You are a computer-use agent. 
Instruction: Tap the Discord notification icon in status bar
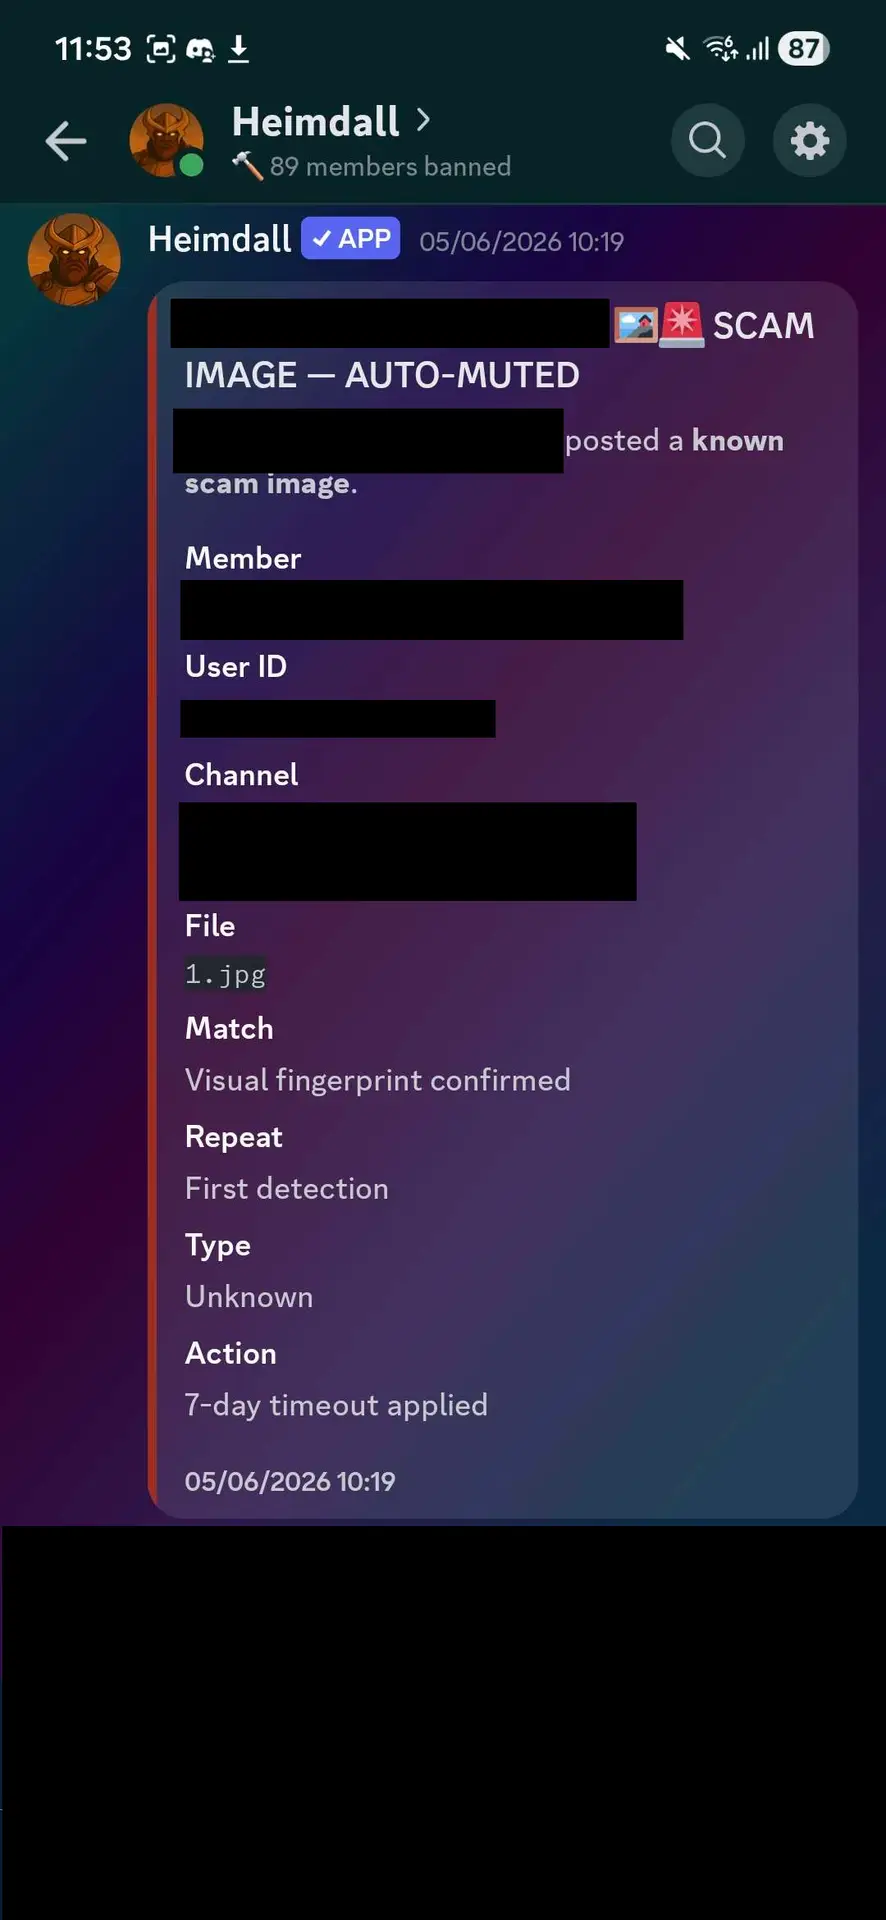(x=200, y=49)
